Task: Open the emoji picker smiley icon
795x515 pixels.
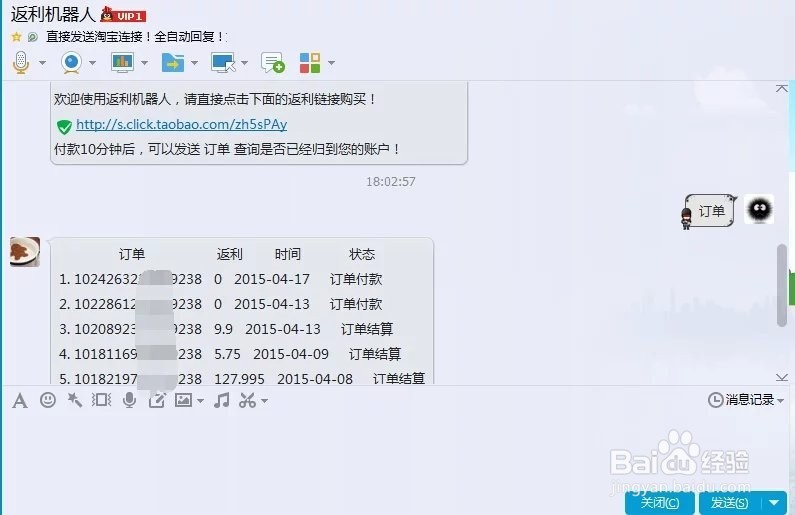Action: pos(48,400)
